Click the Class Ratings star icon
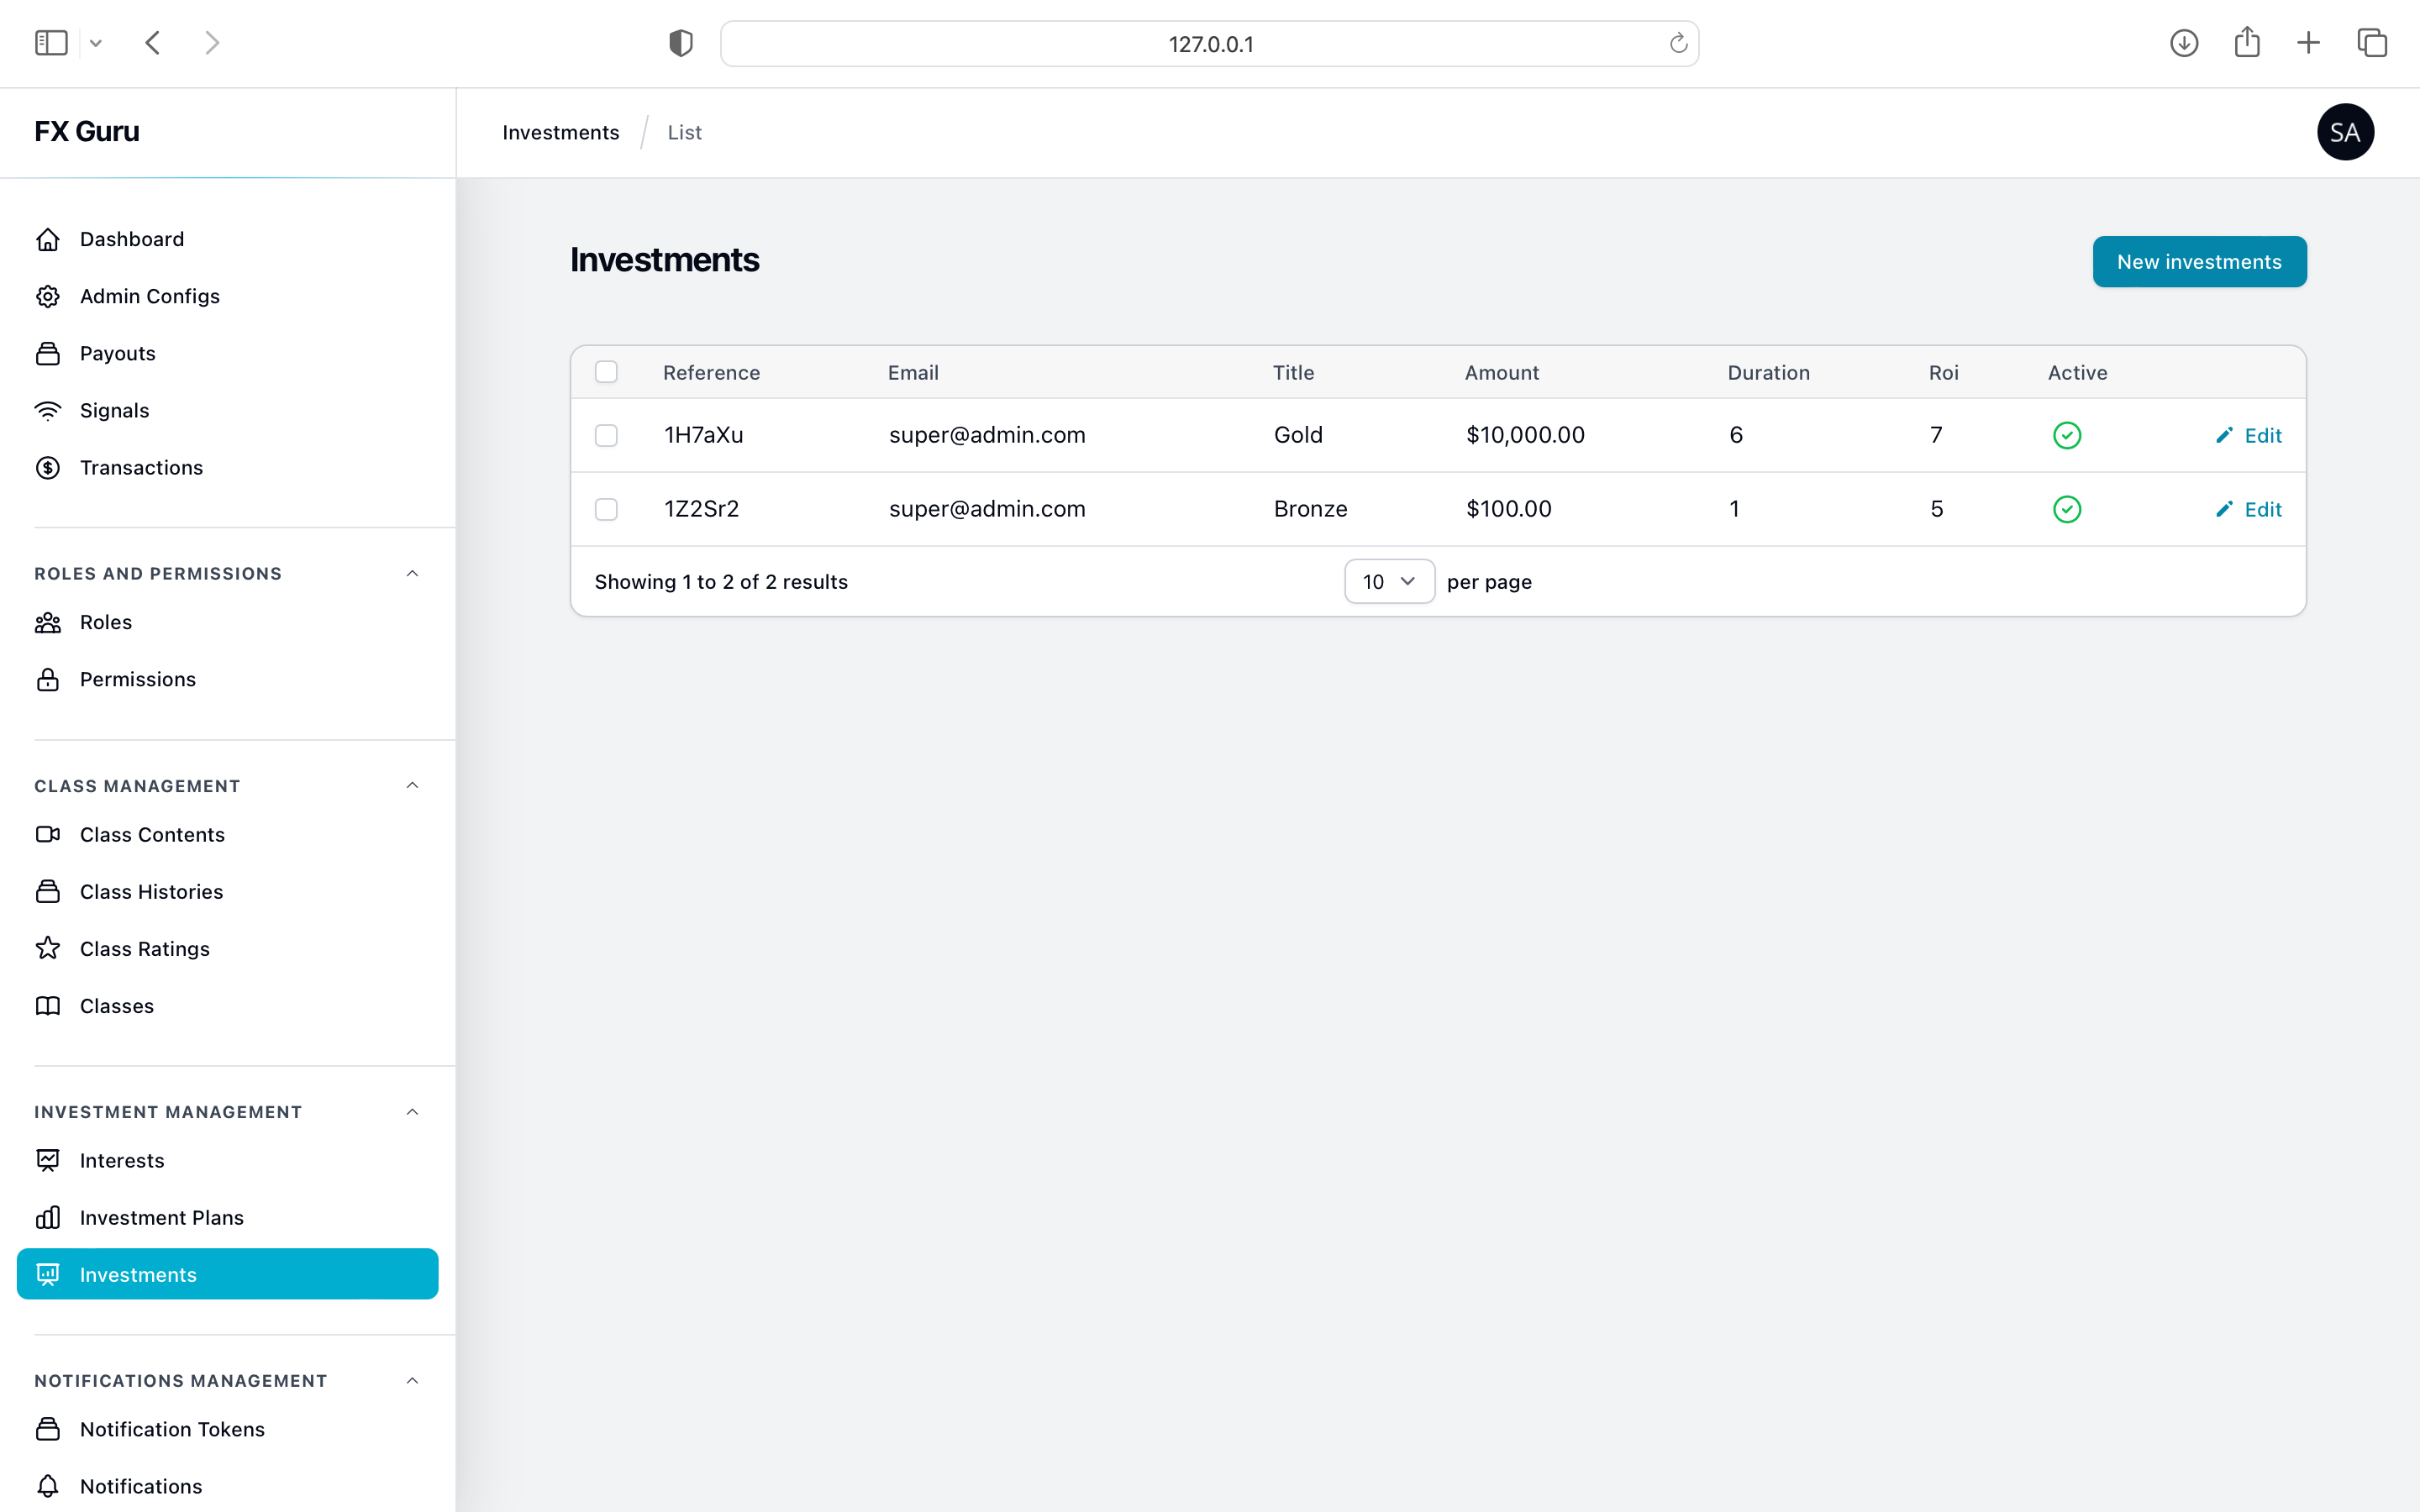 coord(48,949)
